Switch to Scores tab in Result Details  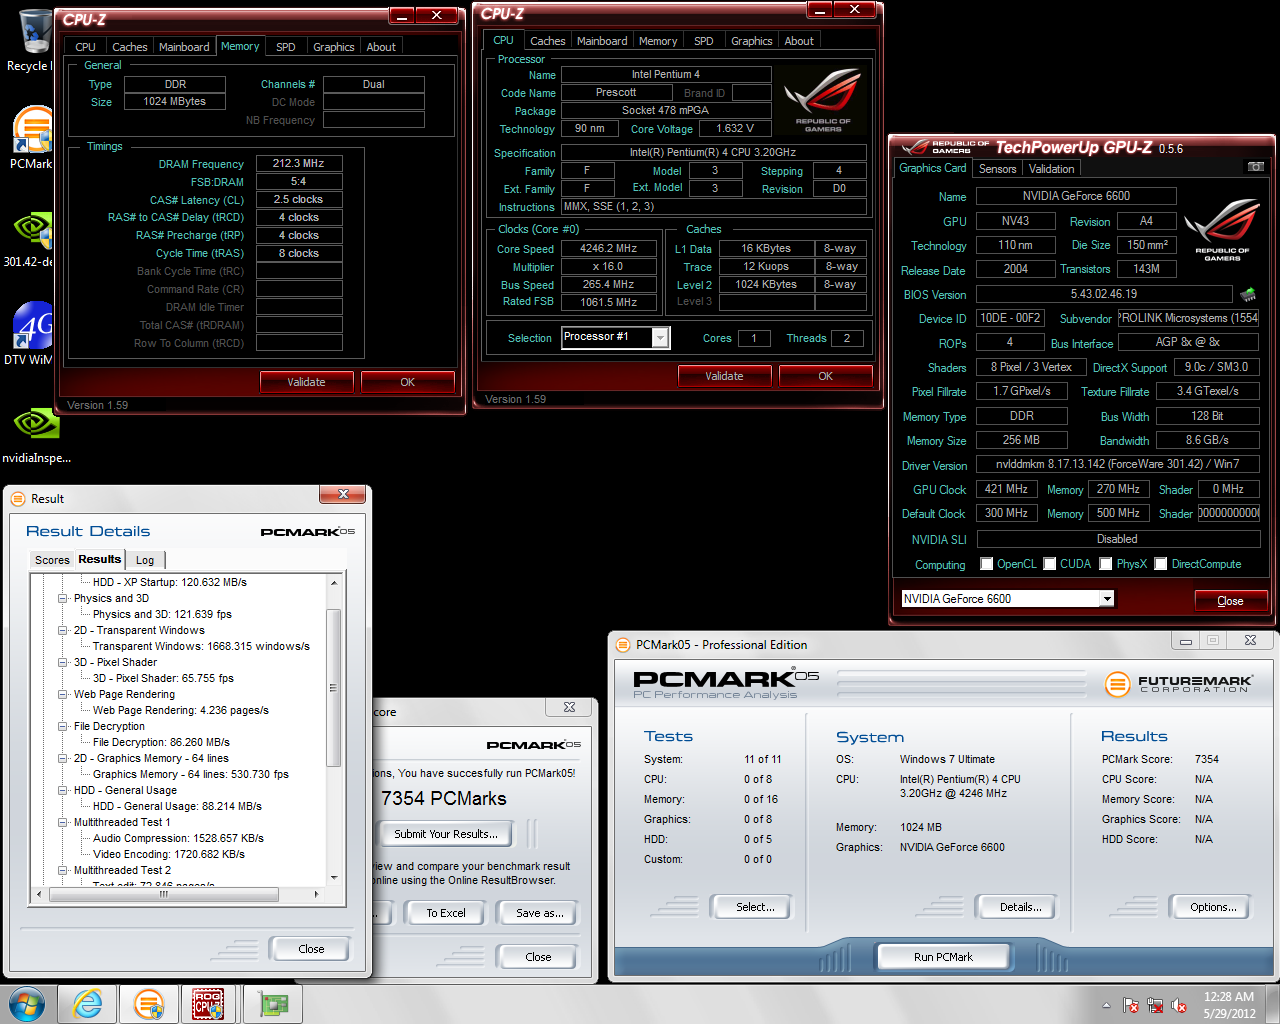[x=52, y=560]
